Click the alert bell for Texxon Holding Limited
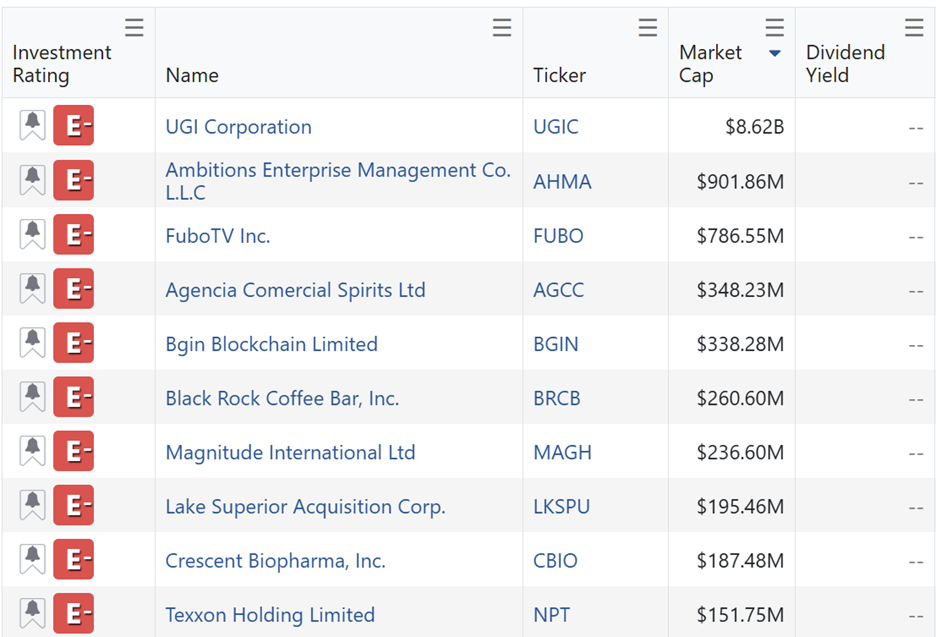The height and width of the screenshot is (637, 936). tap(32, 614)
